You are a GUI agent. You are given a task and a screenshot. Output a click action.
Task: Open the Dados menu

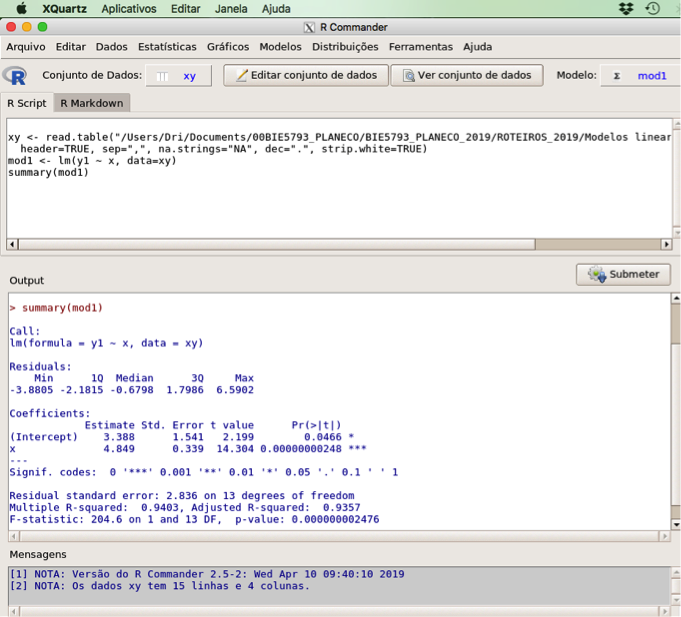click(111, 47)
